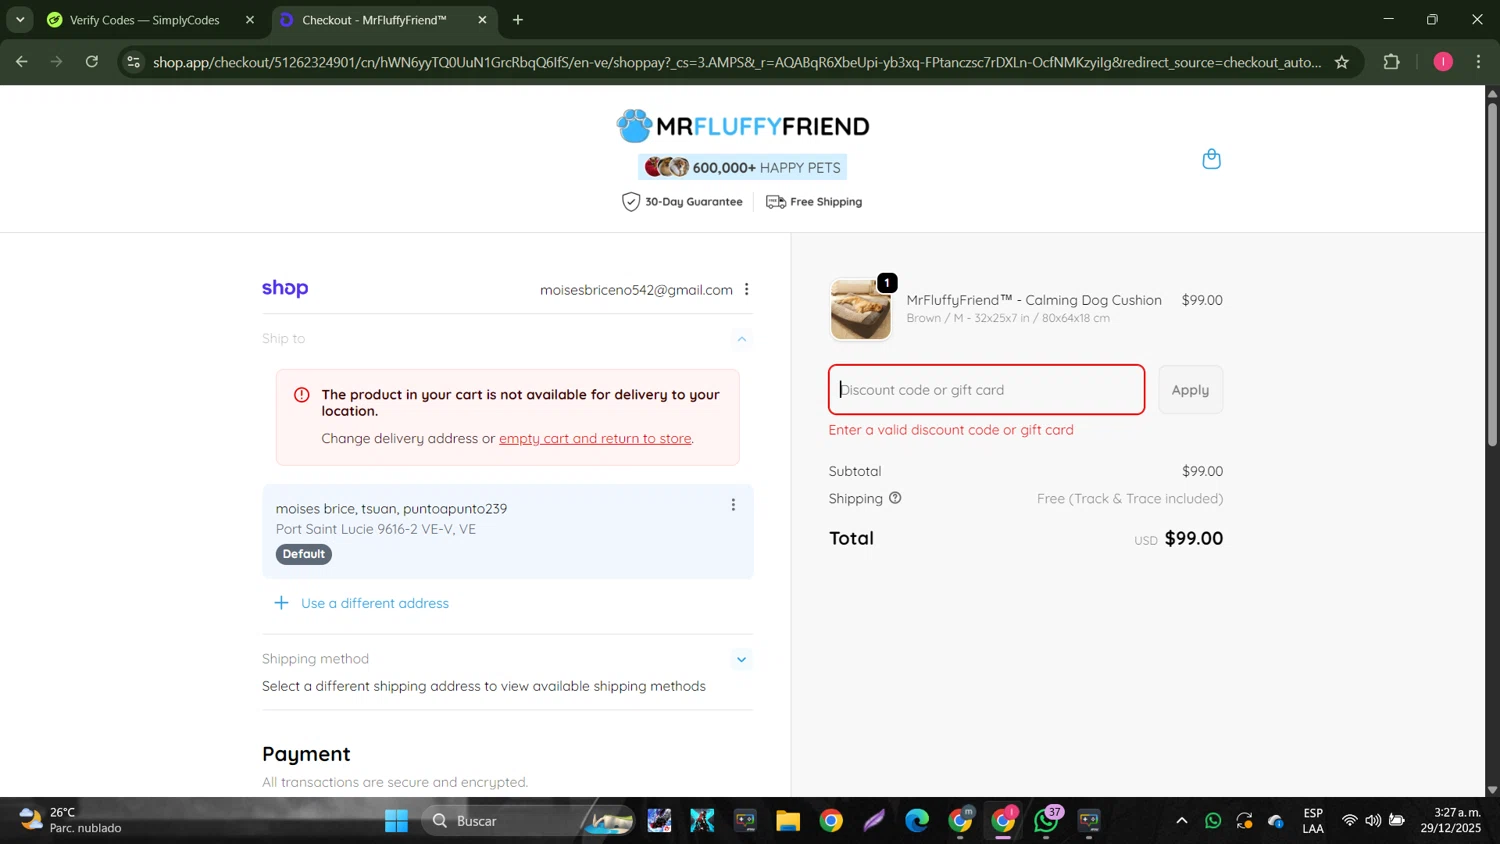The height and width of the screenshot is (844, 1500).
Task: Open the weather widget showing 26°C
Action: pos(72,820)
